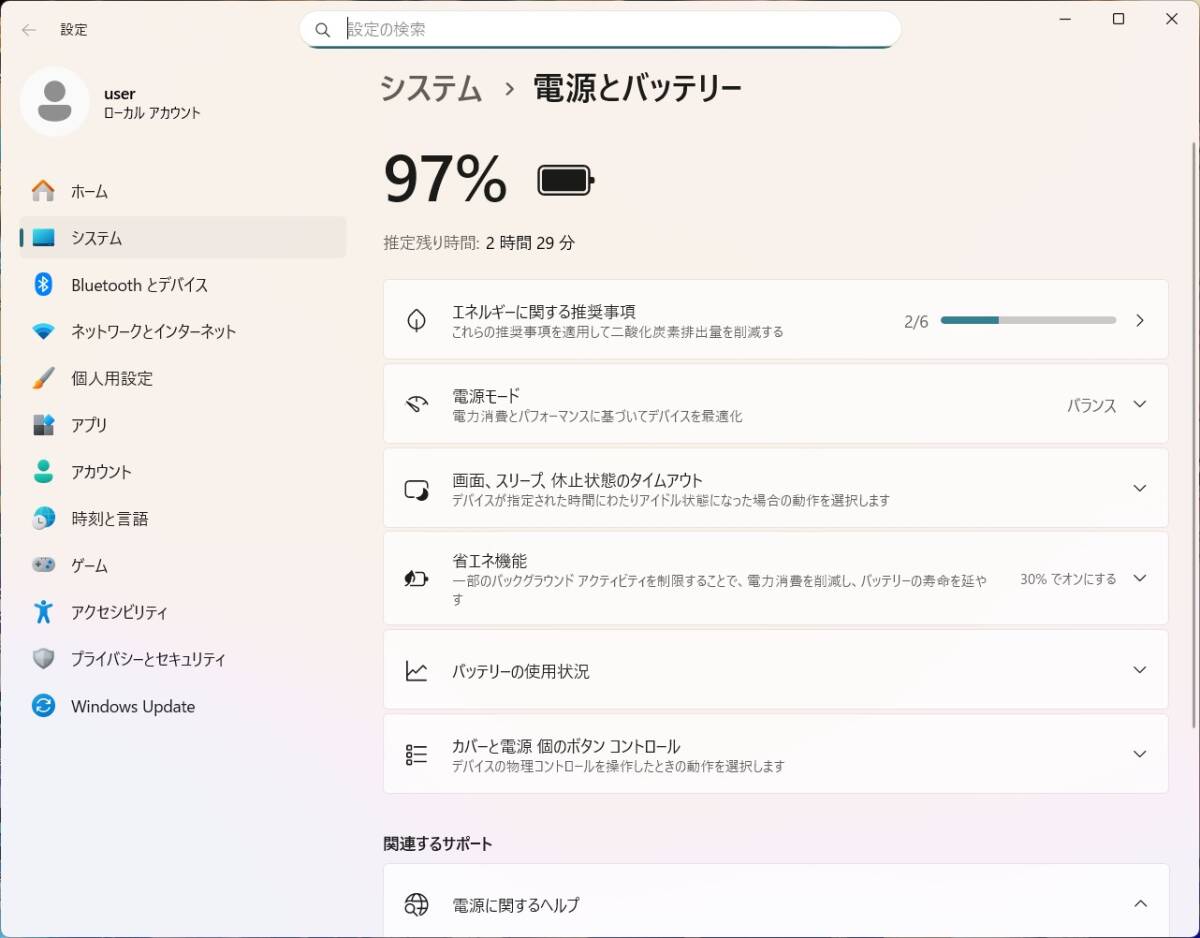
Task: Click the paintbrush personalization icon
Action: (x=43, y=378)
